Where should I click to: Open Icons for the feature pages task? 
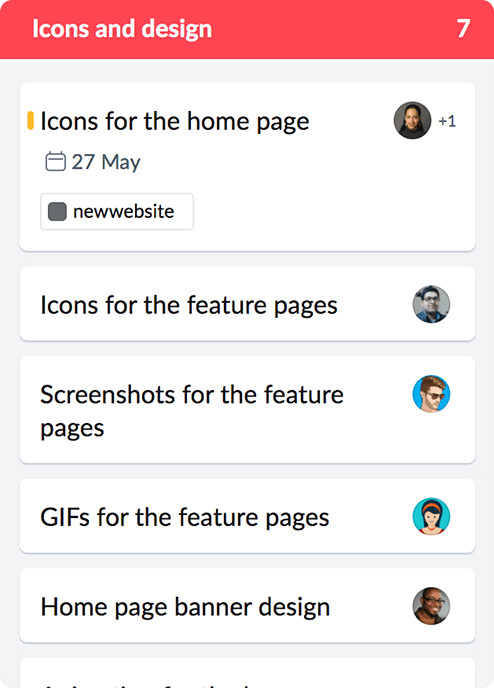tap(247, 304)
